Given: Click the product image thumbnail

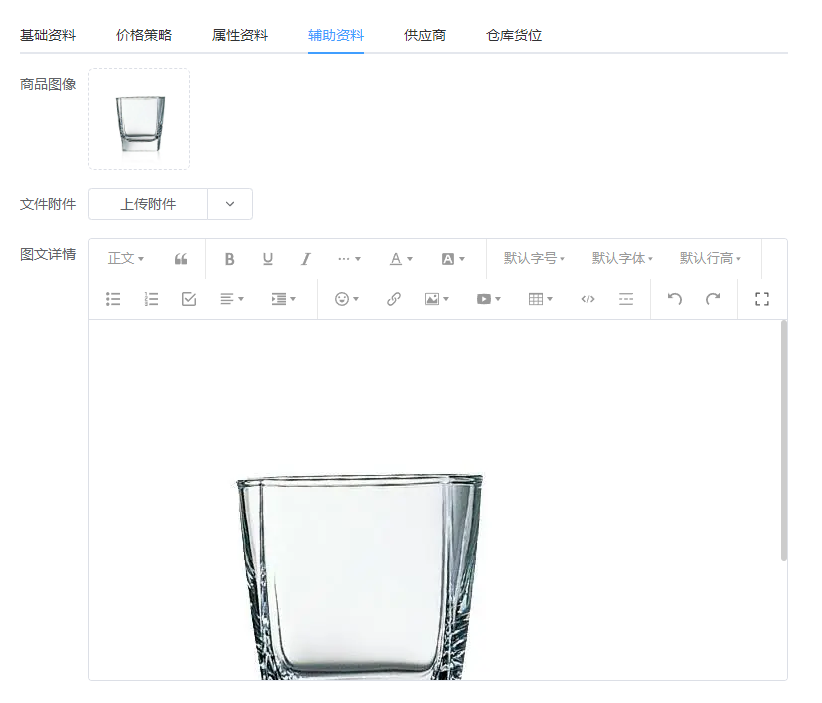Looking at the screenshot, I should click(139, 119).
